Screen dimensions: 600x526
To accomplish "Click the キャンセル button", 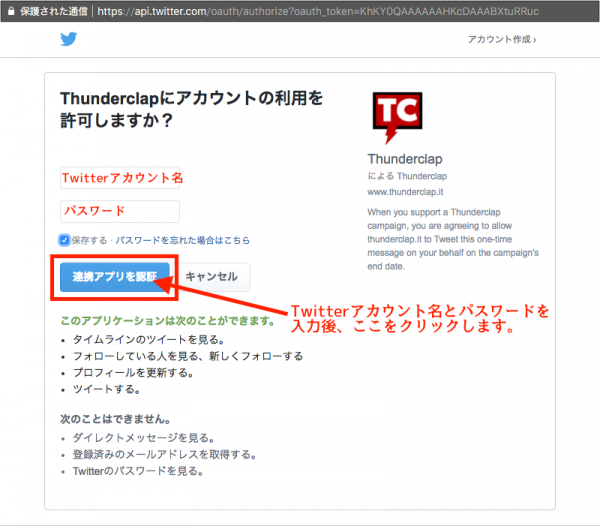I will pyautogui.click(x=212, y=277).
